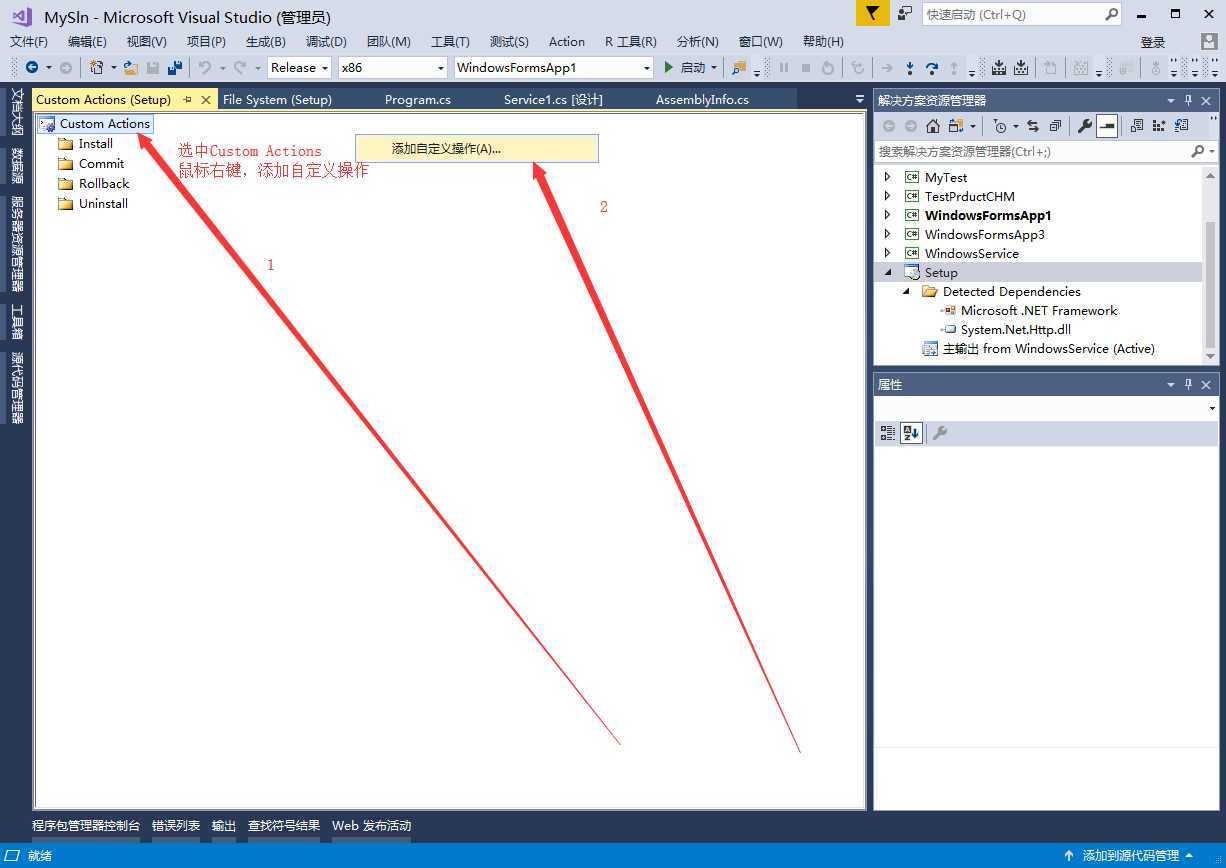Click the feedback icon beside quick launch

coord(905,14)
